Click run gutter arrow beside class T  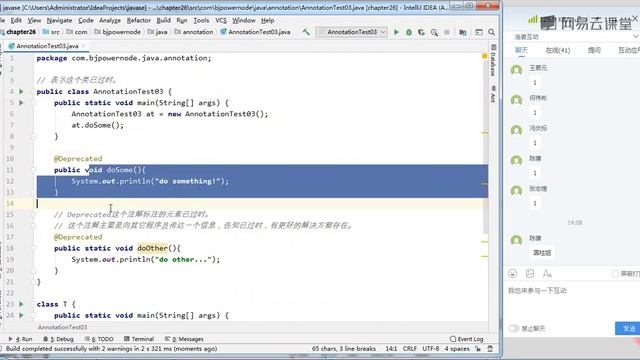click(21, 304)
